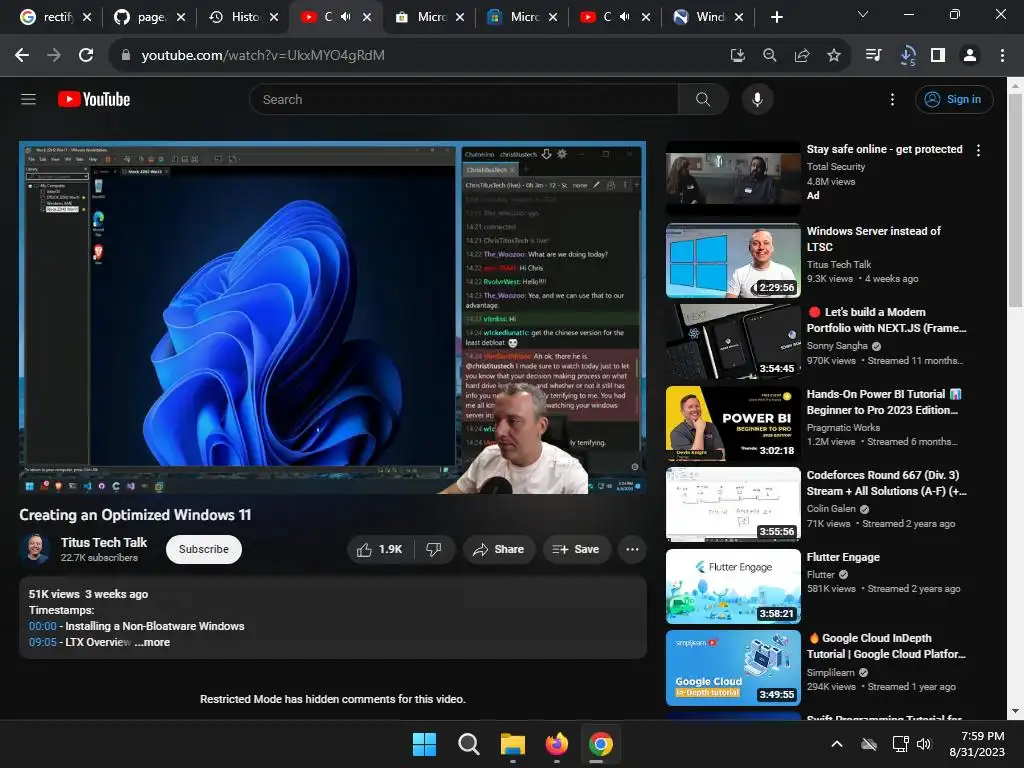Screen dimensions: 1024x768
Task: Open more actions ellipsis beside Save
Action: [x=632, y=549]
